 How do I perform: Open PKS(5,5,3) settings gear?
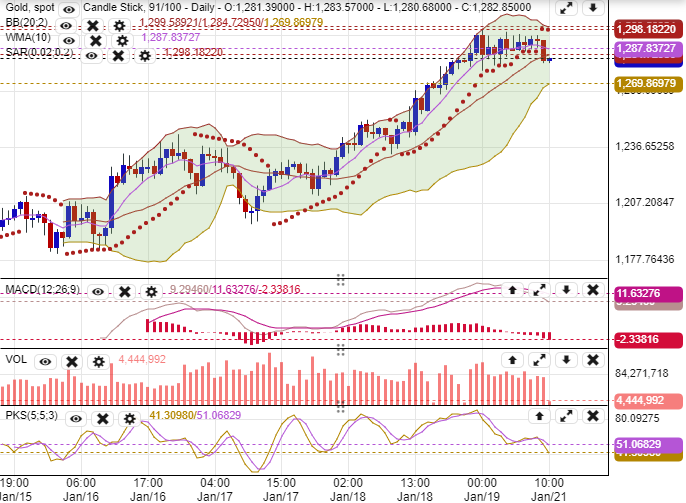[129, 418]
